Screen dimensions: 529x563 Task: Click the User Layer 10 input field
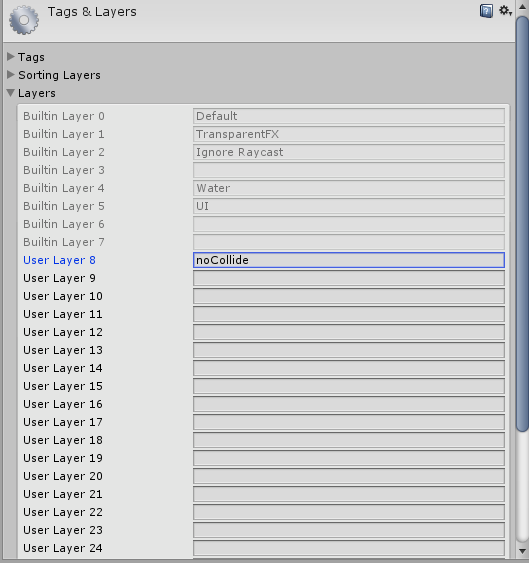click(x=349, y=296)
